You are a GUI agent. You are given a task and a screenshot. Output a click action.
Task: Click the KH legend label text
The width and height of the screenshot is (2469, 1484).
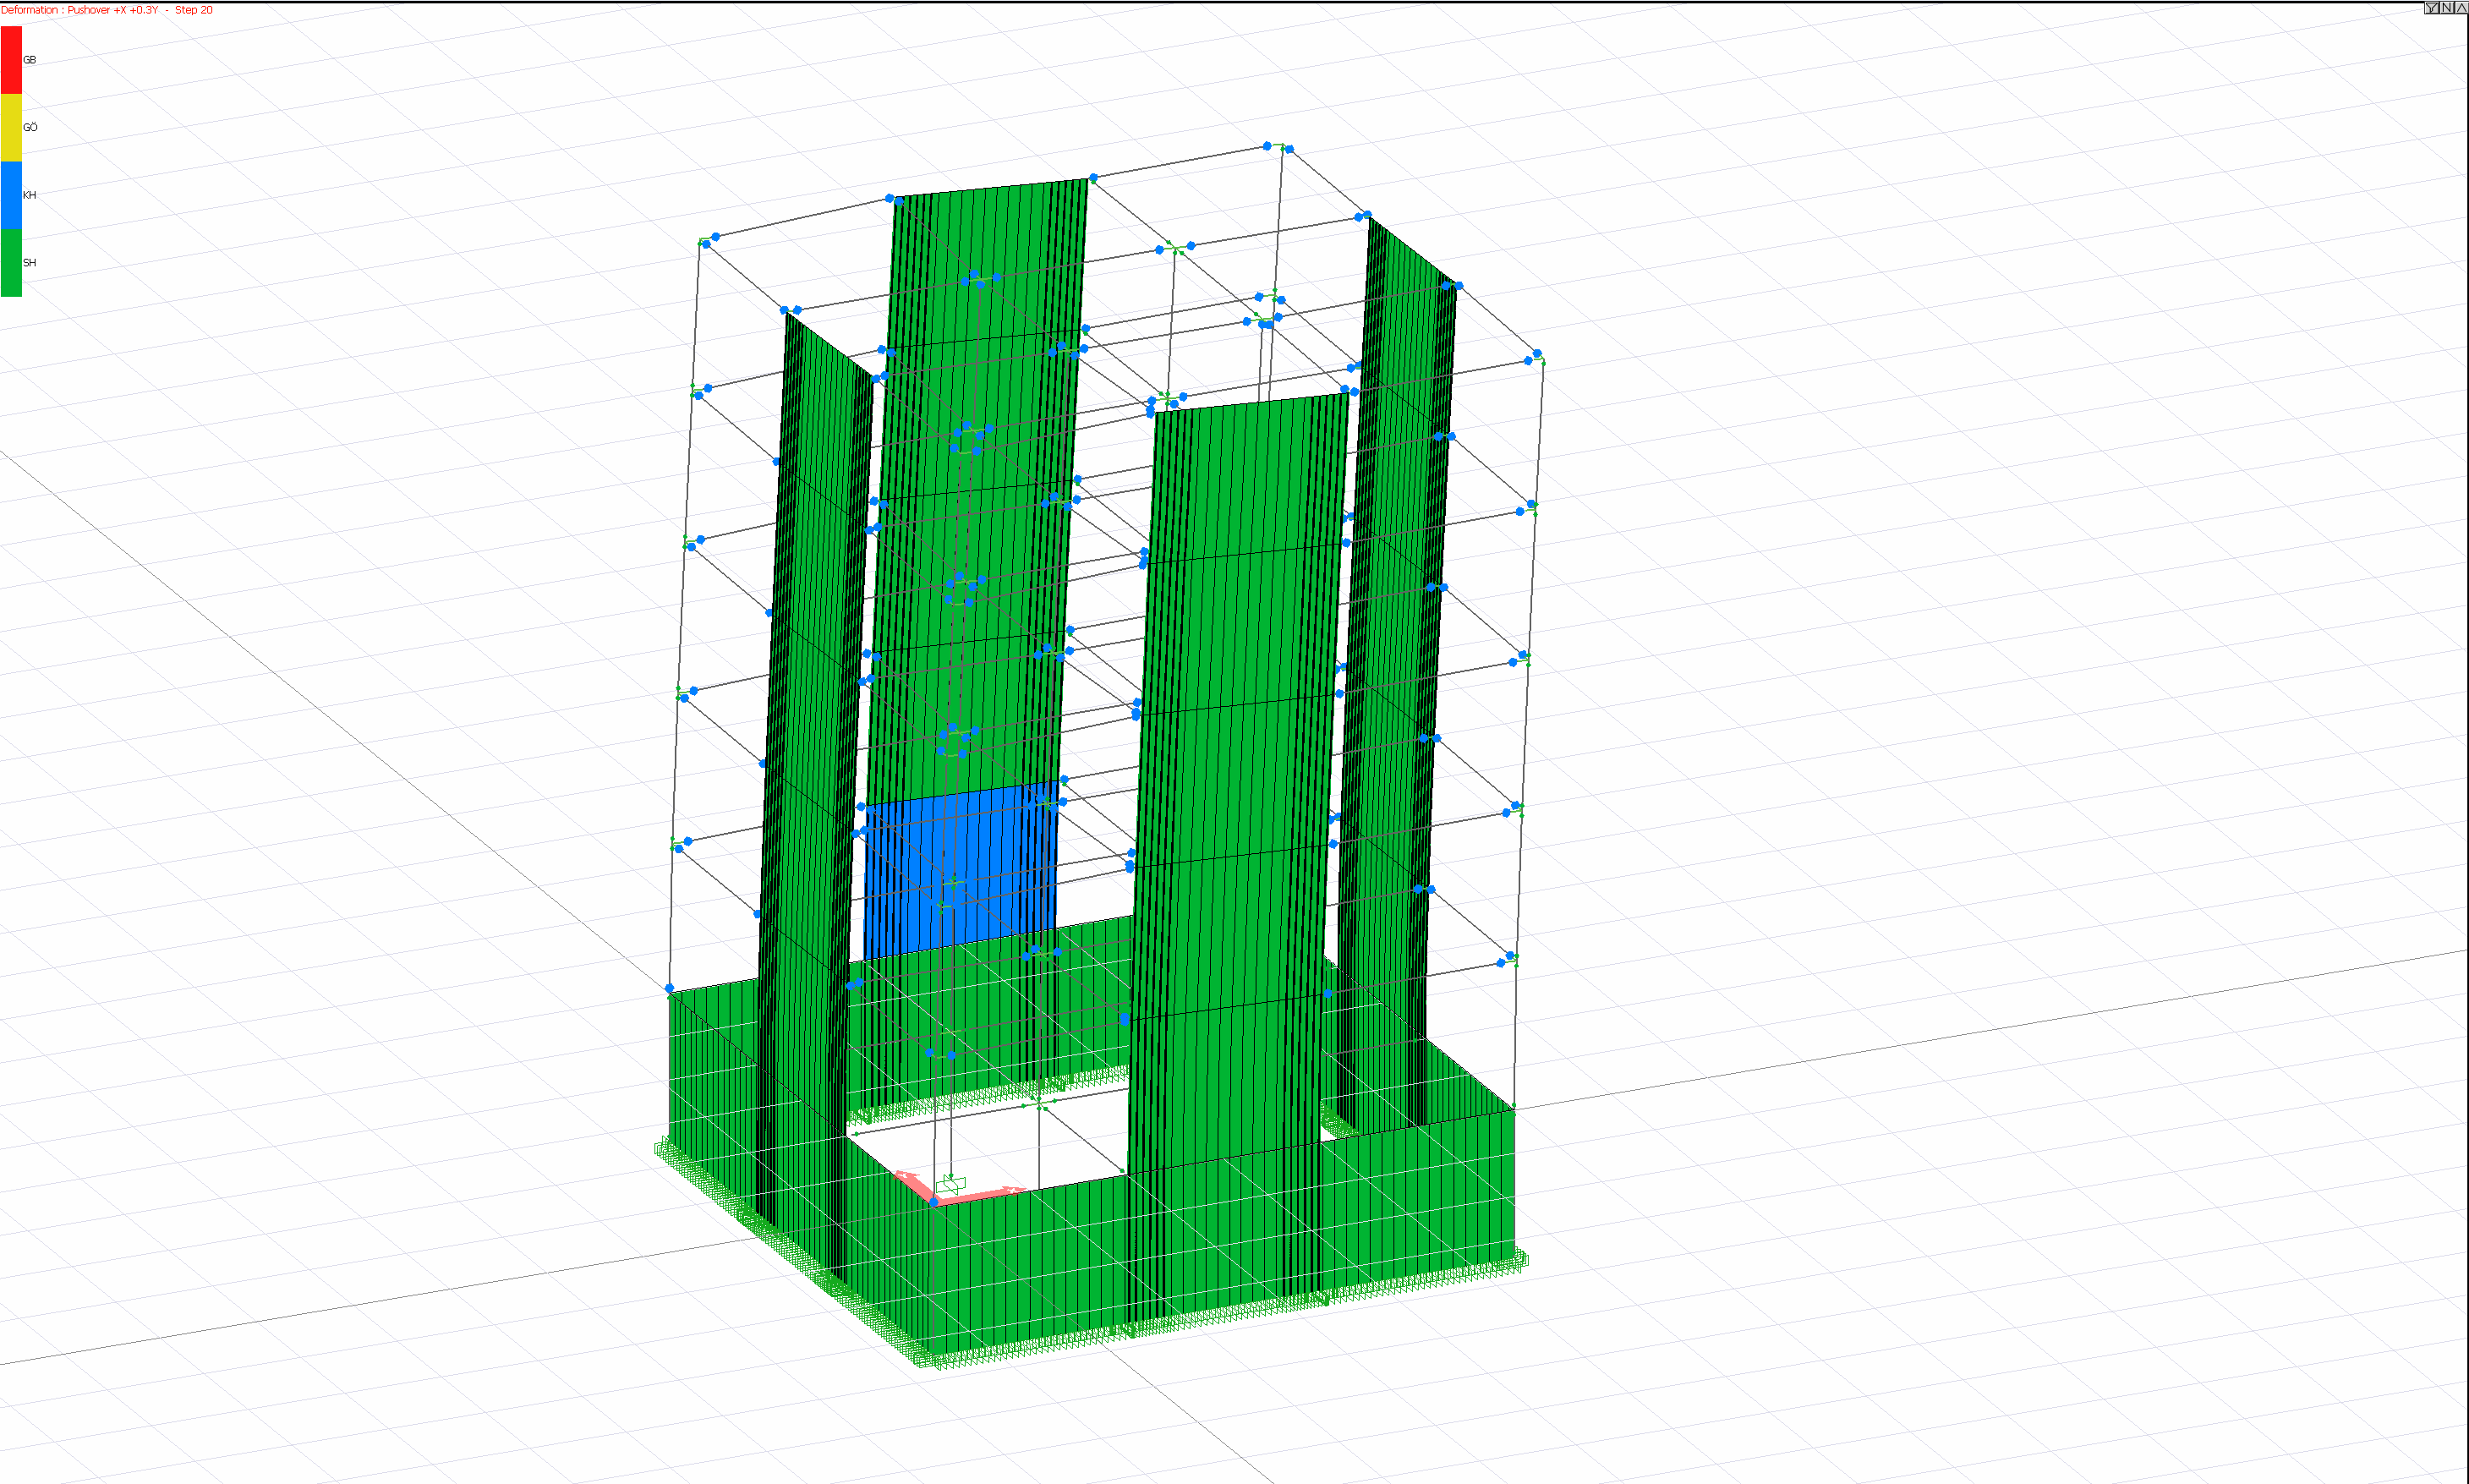pyautogui.click(x=30, y=195)
